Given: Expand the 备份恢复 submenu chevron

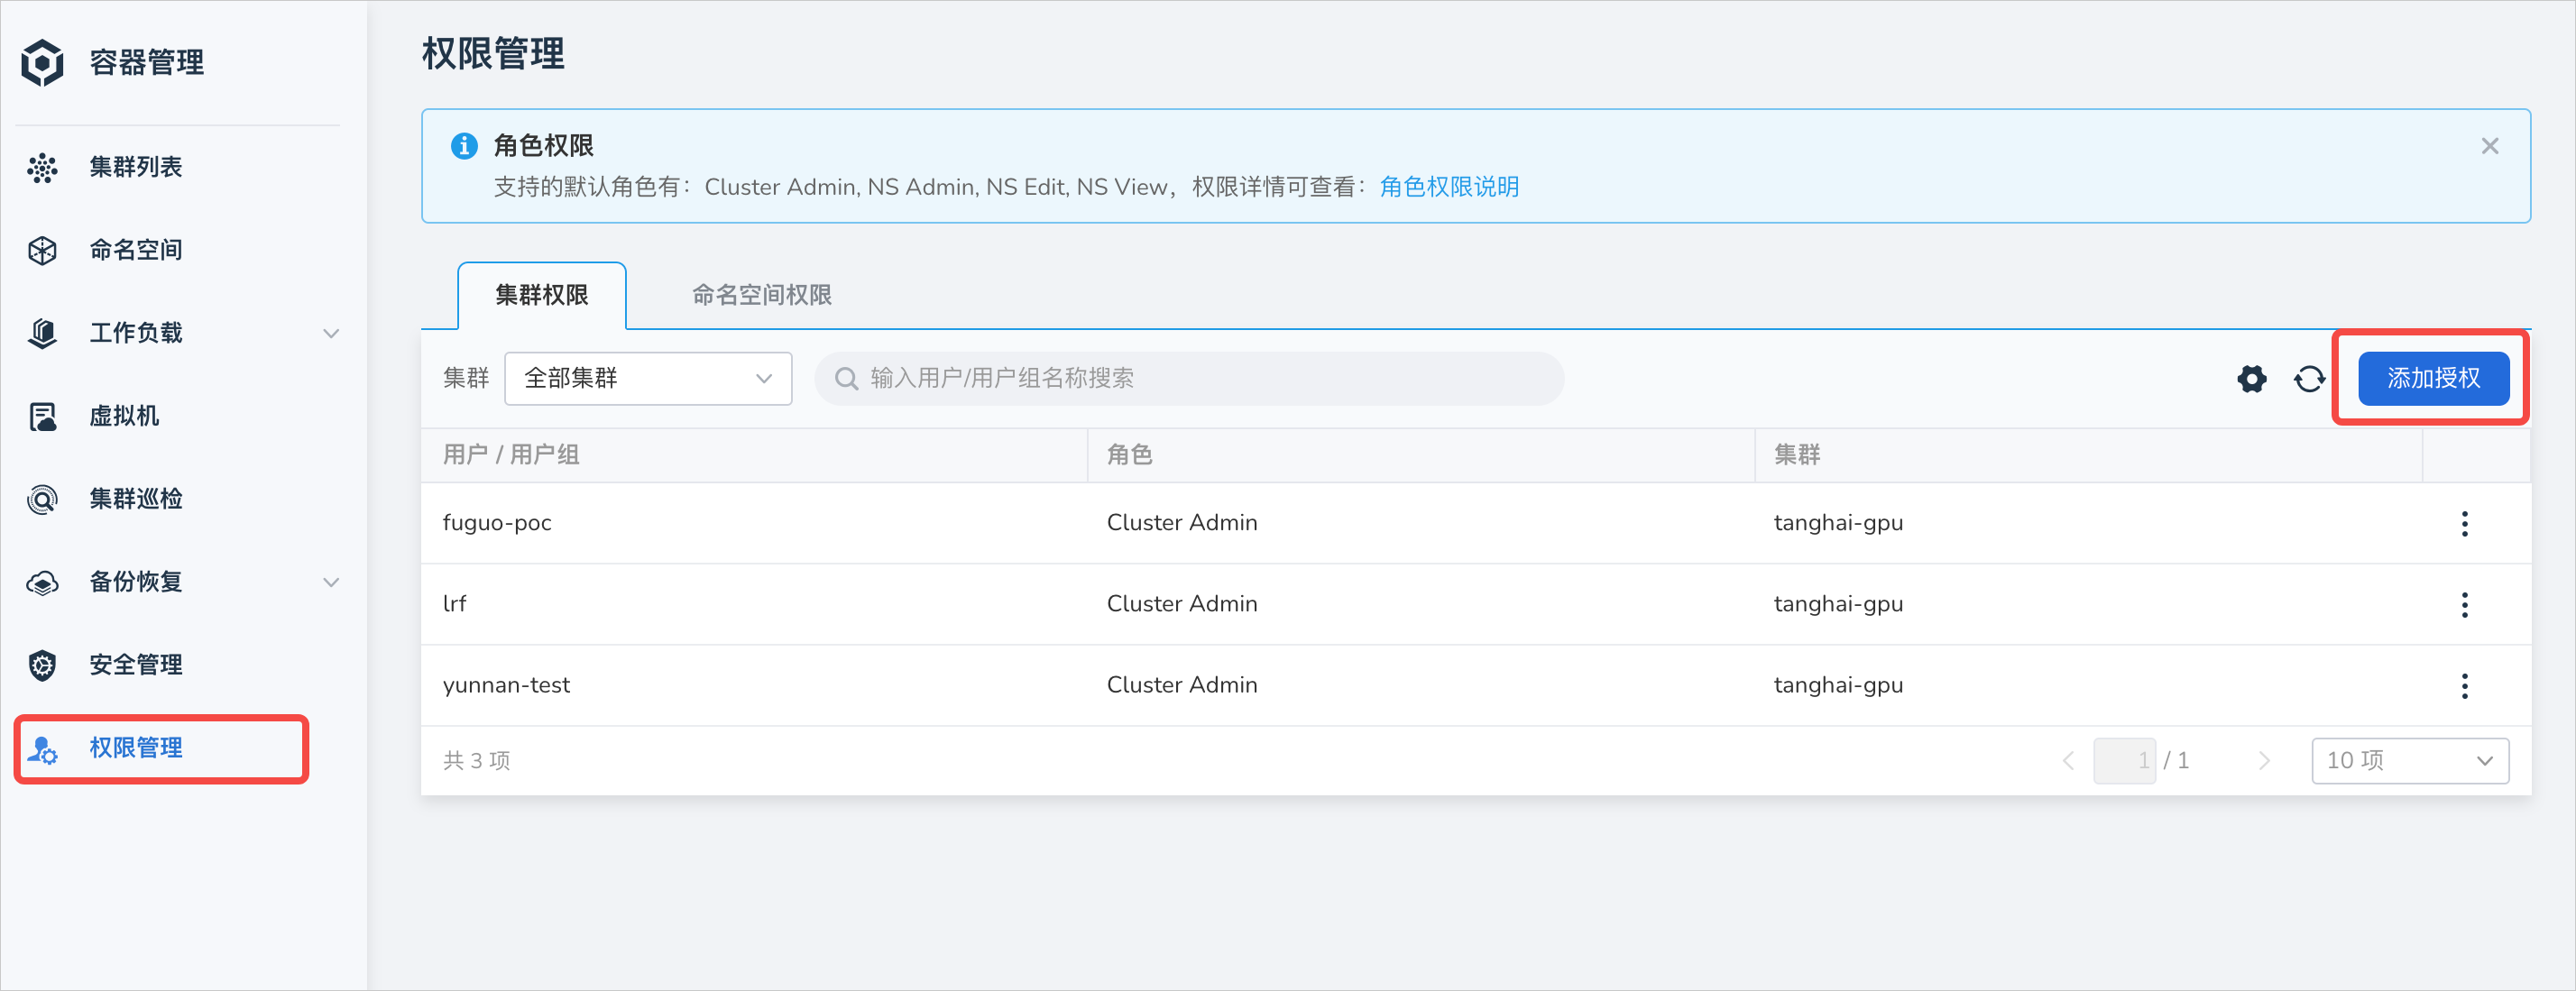Looking at the screenshot, I should [x=331, y=582].
